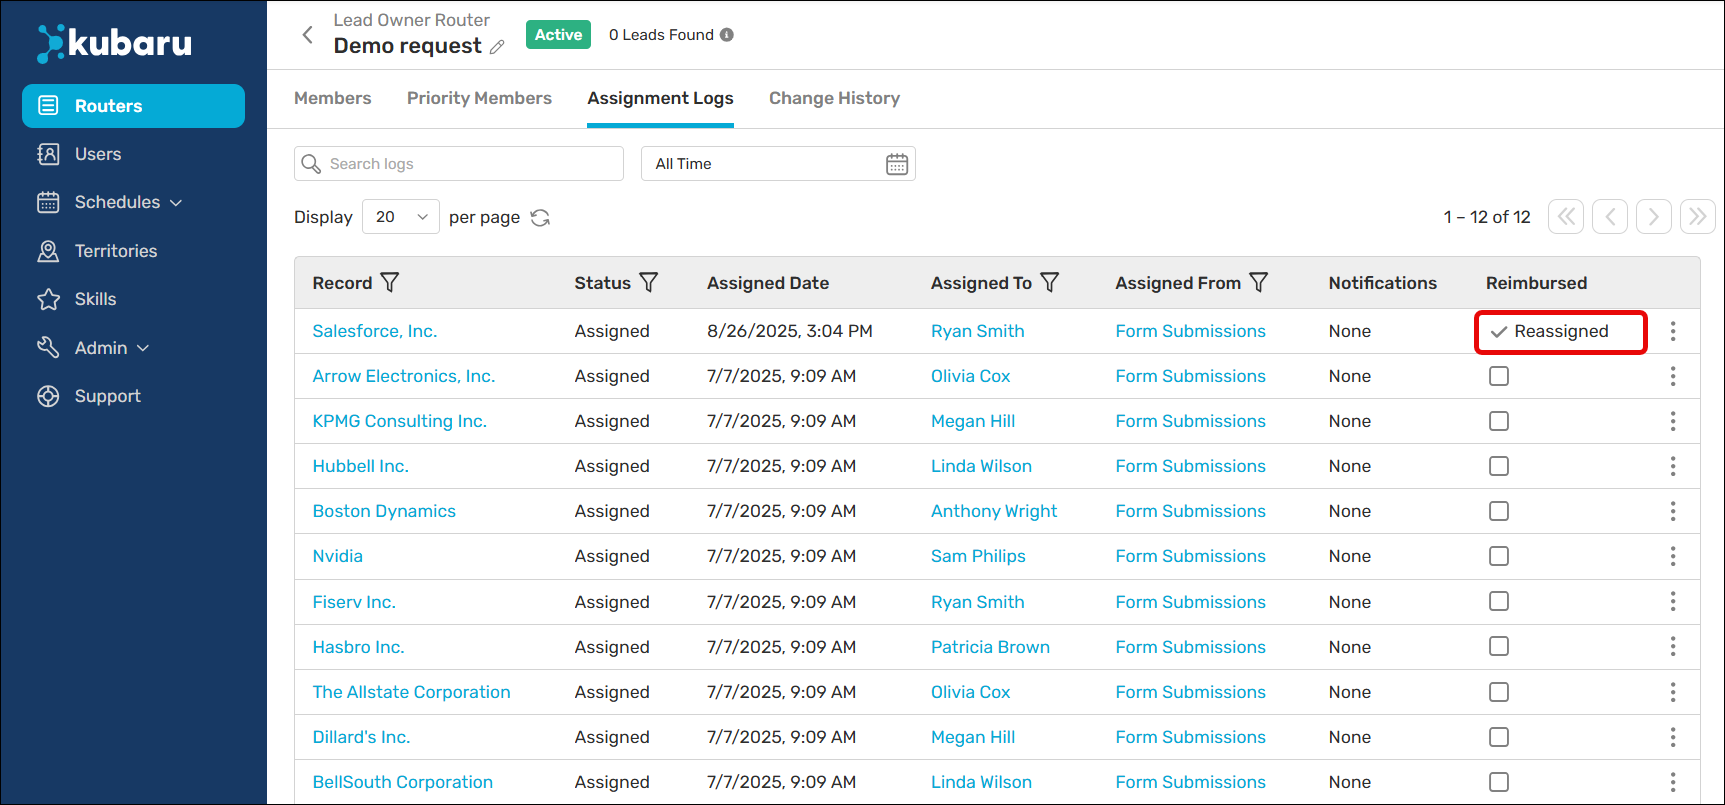Screen dimensions: 1725x805
Task: Open the Display per page dropdown
Action: (401, 217)
